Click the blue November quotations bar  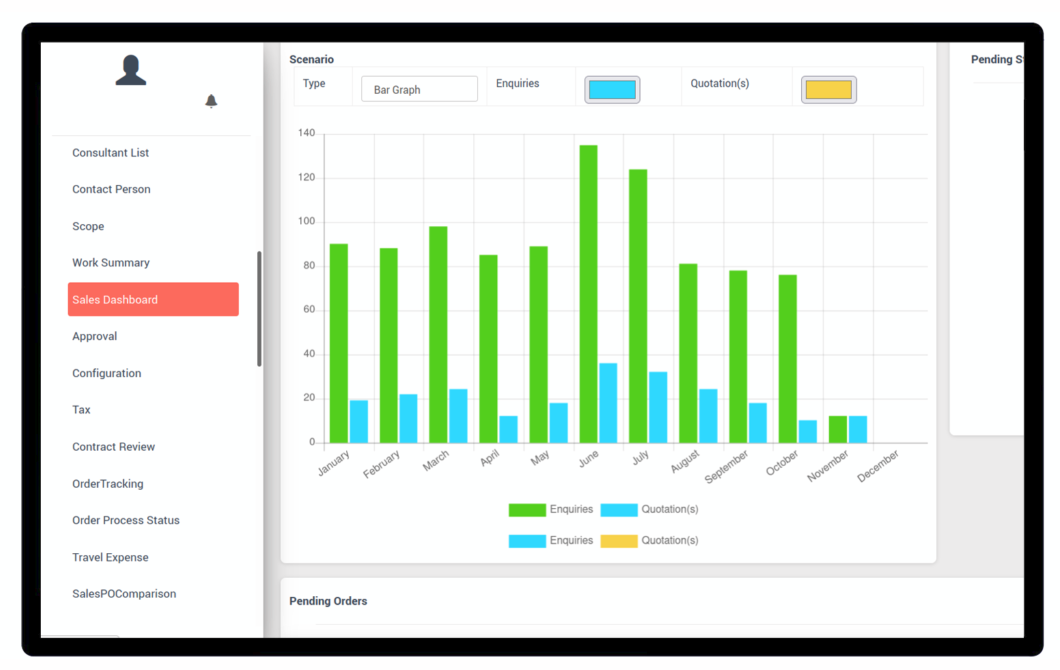pyautogui.click(x=858, y=430)
